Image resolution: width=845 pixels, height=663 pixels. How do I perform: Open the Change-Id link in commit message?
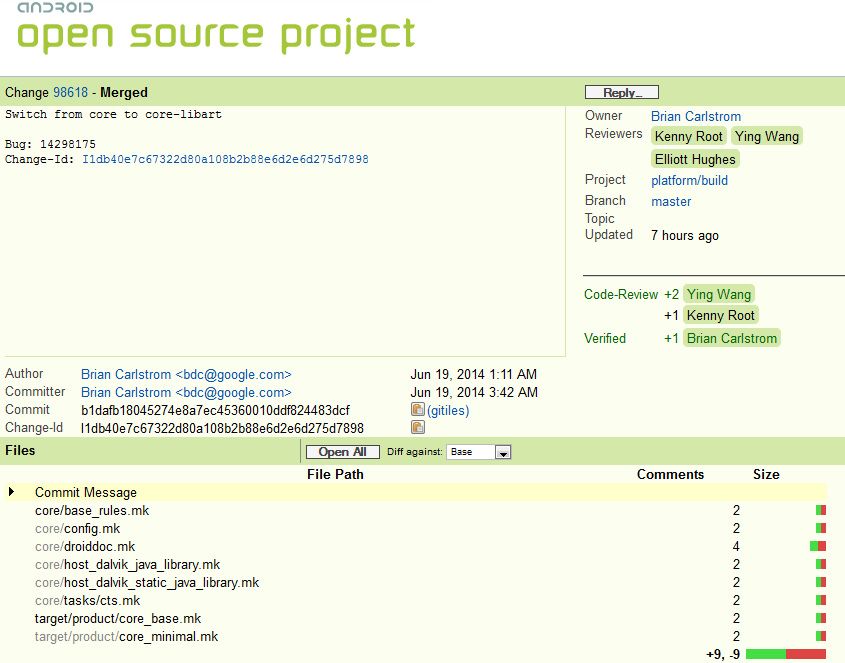click(225, 159)
